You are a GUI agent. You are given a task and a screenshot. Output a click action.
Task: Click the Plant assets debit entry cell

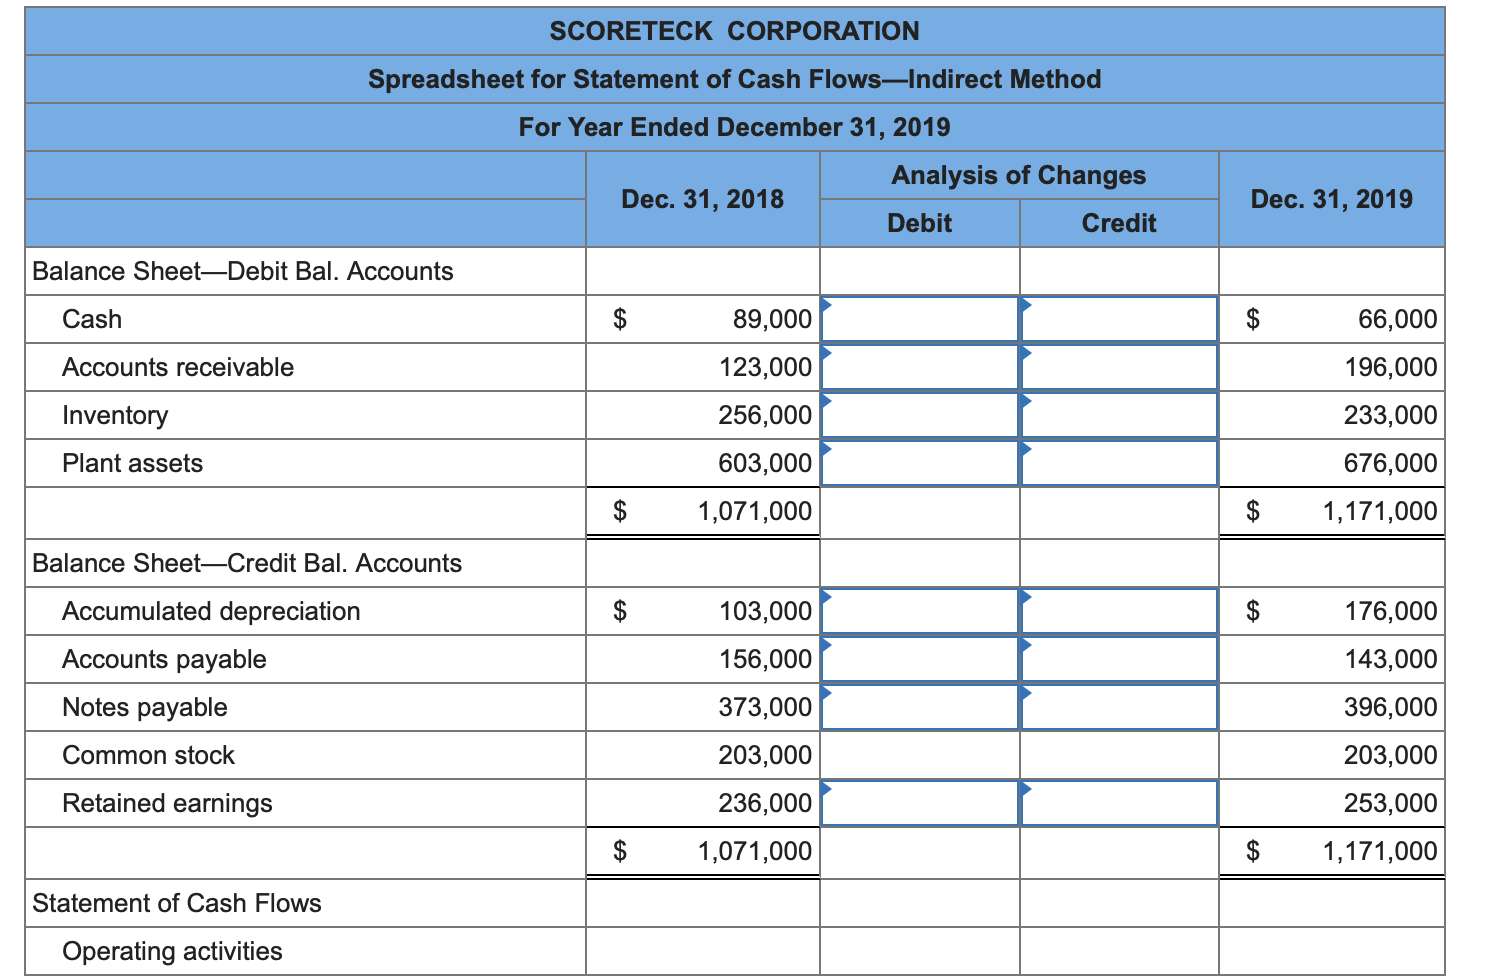click(x=918, y=463)
